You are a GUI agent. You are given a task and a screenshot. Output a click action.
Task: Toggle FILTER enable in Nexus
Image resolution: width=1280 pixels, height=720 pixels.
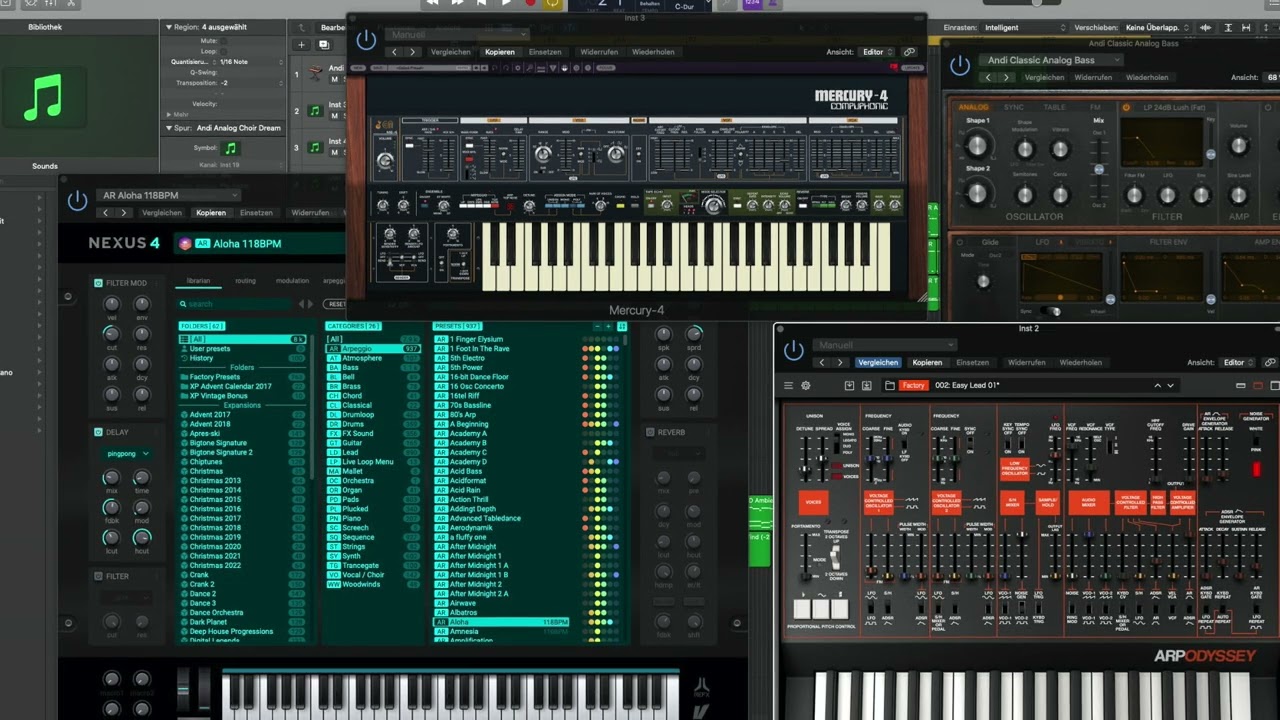[98, 576]
